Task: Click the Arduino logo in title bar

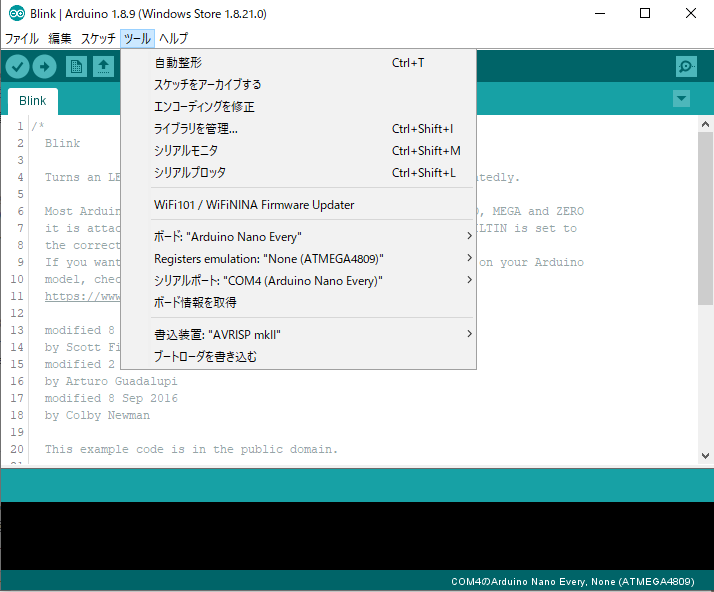Action: [17, 14]
